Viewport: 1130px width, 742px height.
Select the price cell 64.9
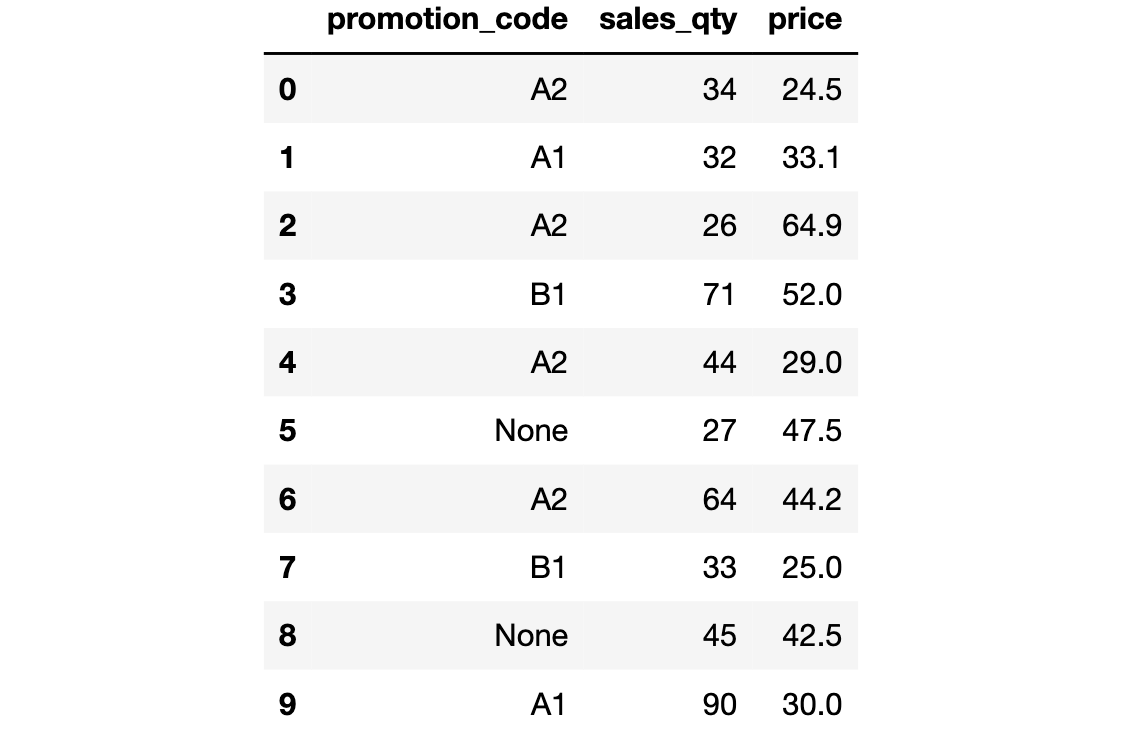[x=811, y=226]
